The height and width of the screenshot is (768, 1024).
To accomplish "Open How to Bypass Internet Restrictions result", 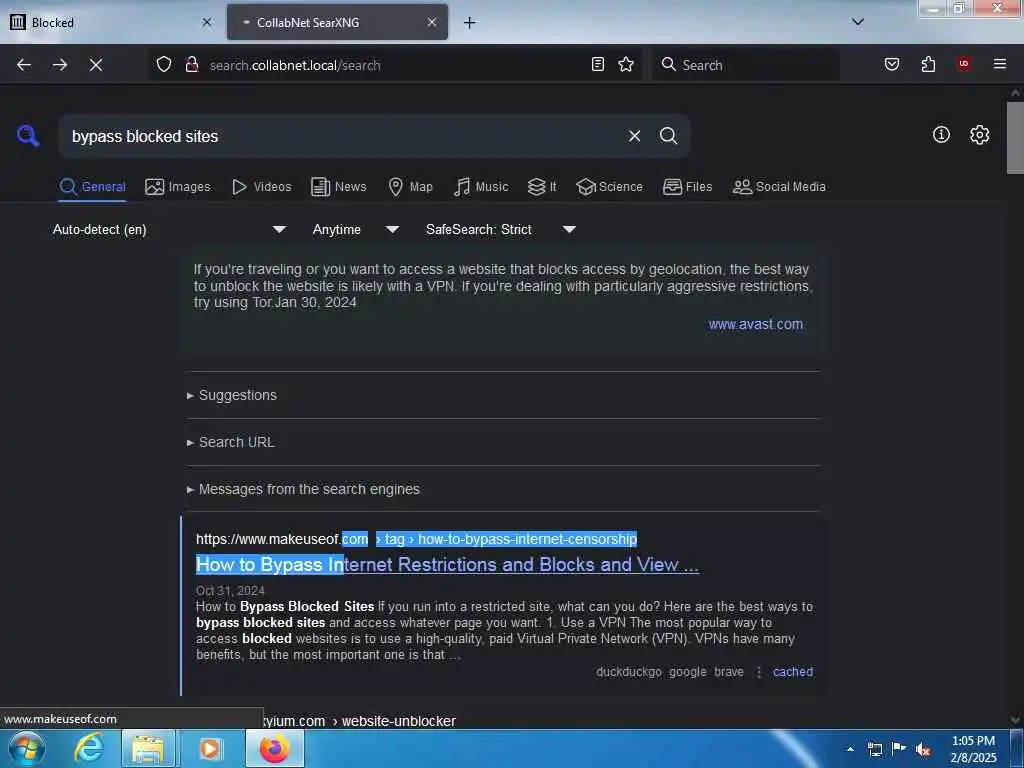I will coord(447,564).
